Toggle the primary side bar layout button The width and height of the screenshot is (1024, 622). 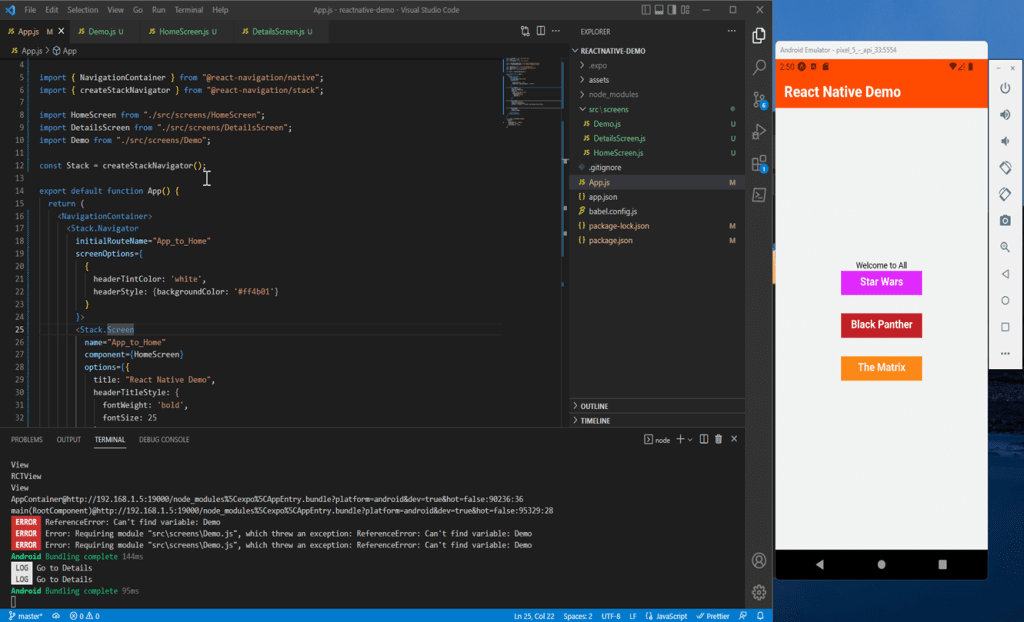646,10
